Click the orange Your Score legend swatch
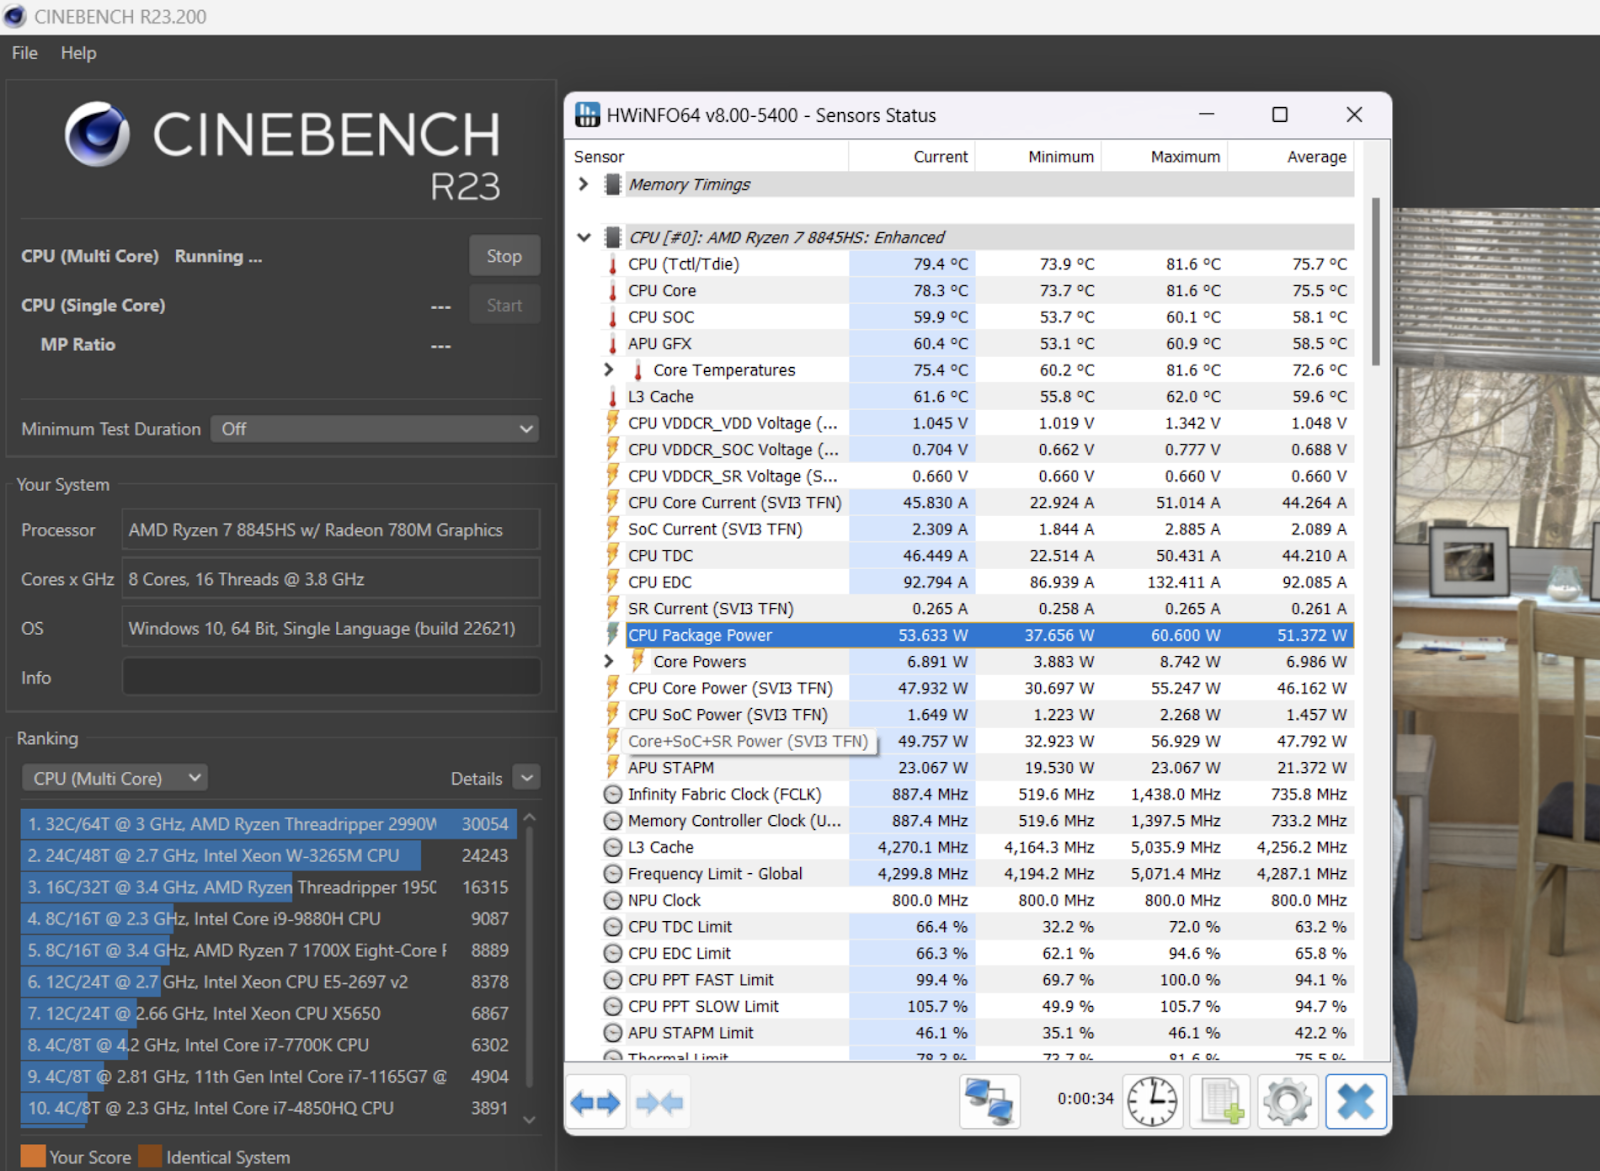Image resolution: width=1600 pixels, height=1171 pixels. [33, 1156]
